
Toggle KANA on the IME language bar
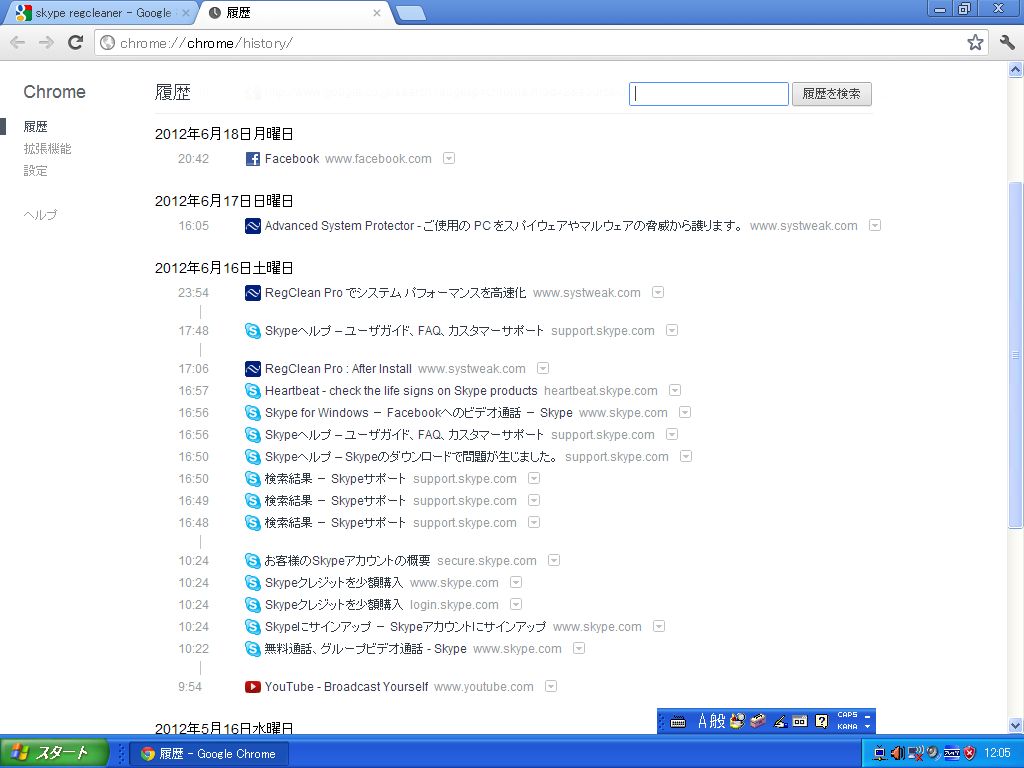[x=847, y=726]
